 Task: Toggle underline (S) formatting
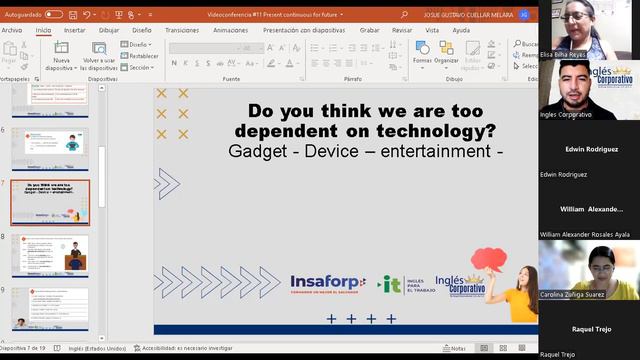click(x=197, y=63)
